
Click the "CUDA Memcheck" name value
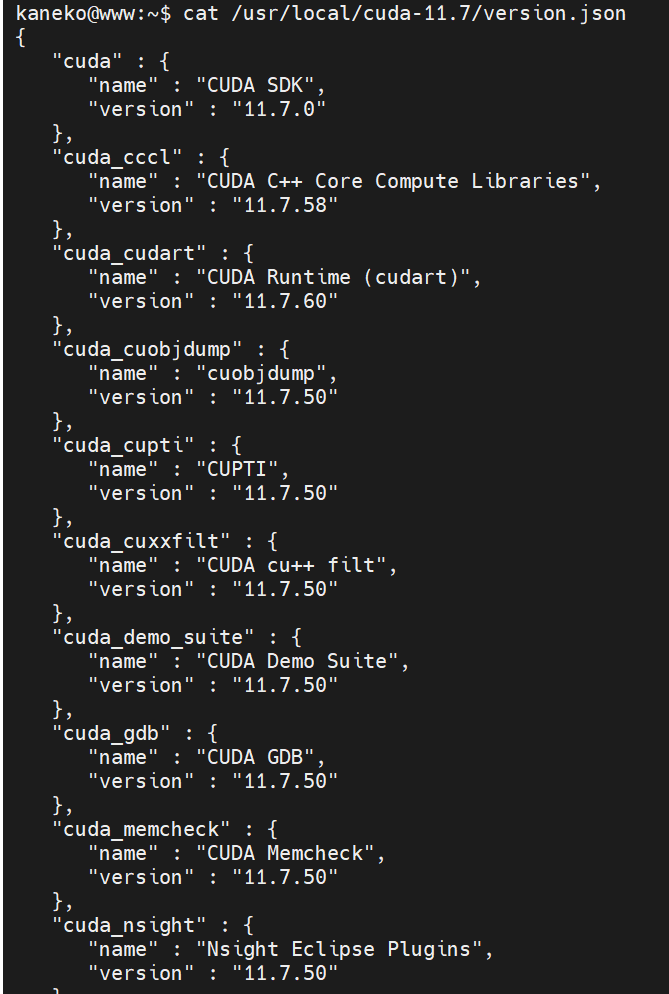click(285, 853)
